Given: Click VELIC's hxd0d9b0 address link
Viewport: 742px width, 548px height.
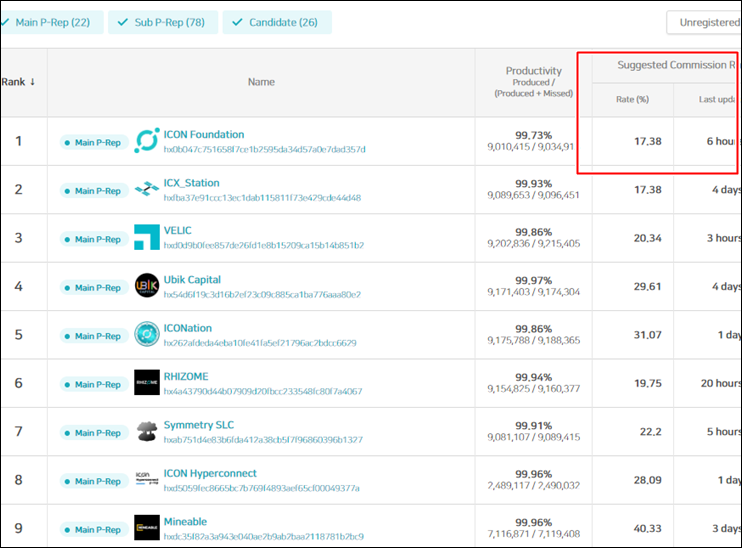Looking at the screenshot, I should coord(264,246).
